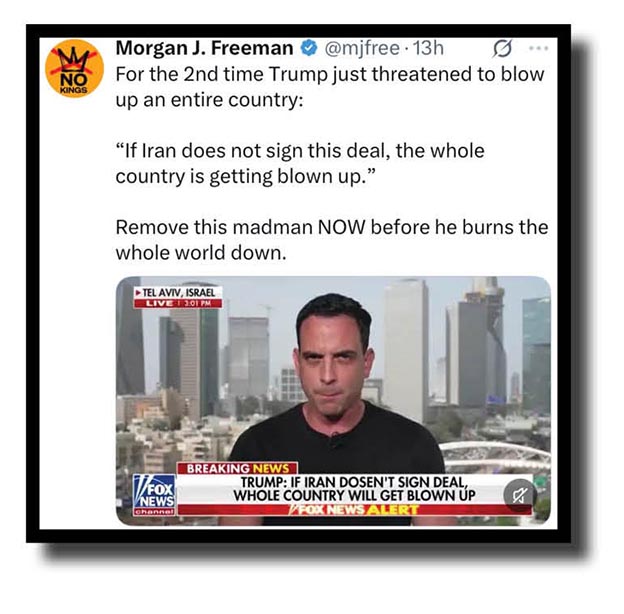
Task: Open Morgan J. Freeman's profile name
Action: pos(205,48)
